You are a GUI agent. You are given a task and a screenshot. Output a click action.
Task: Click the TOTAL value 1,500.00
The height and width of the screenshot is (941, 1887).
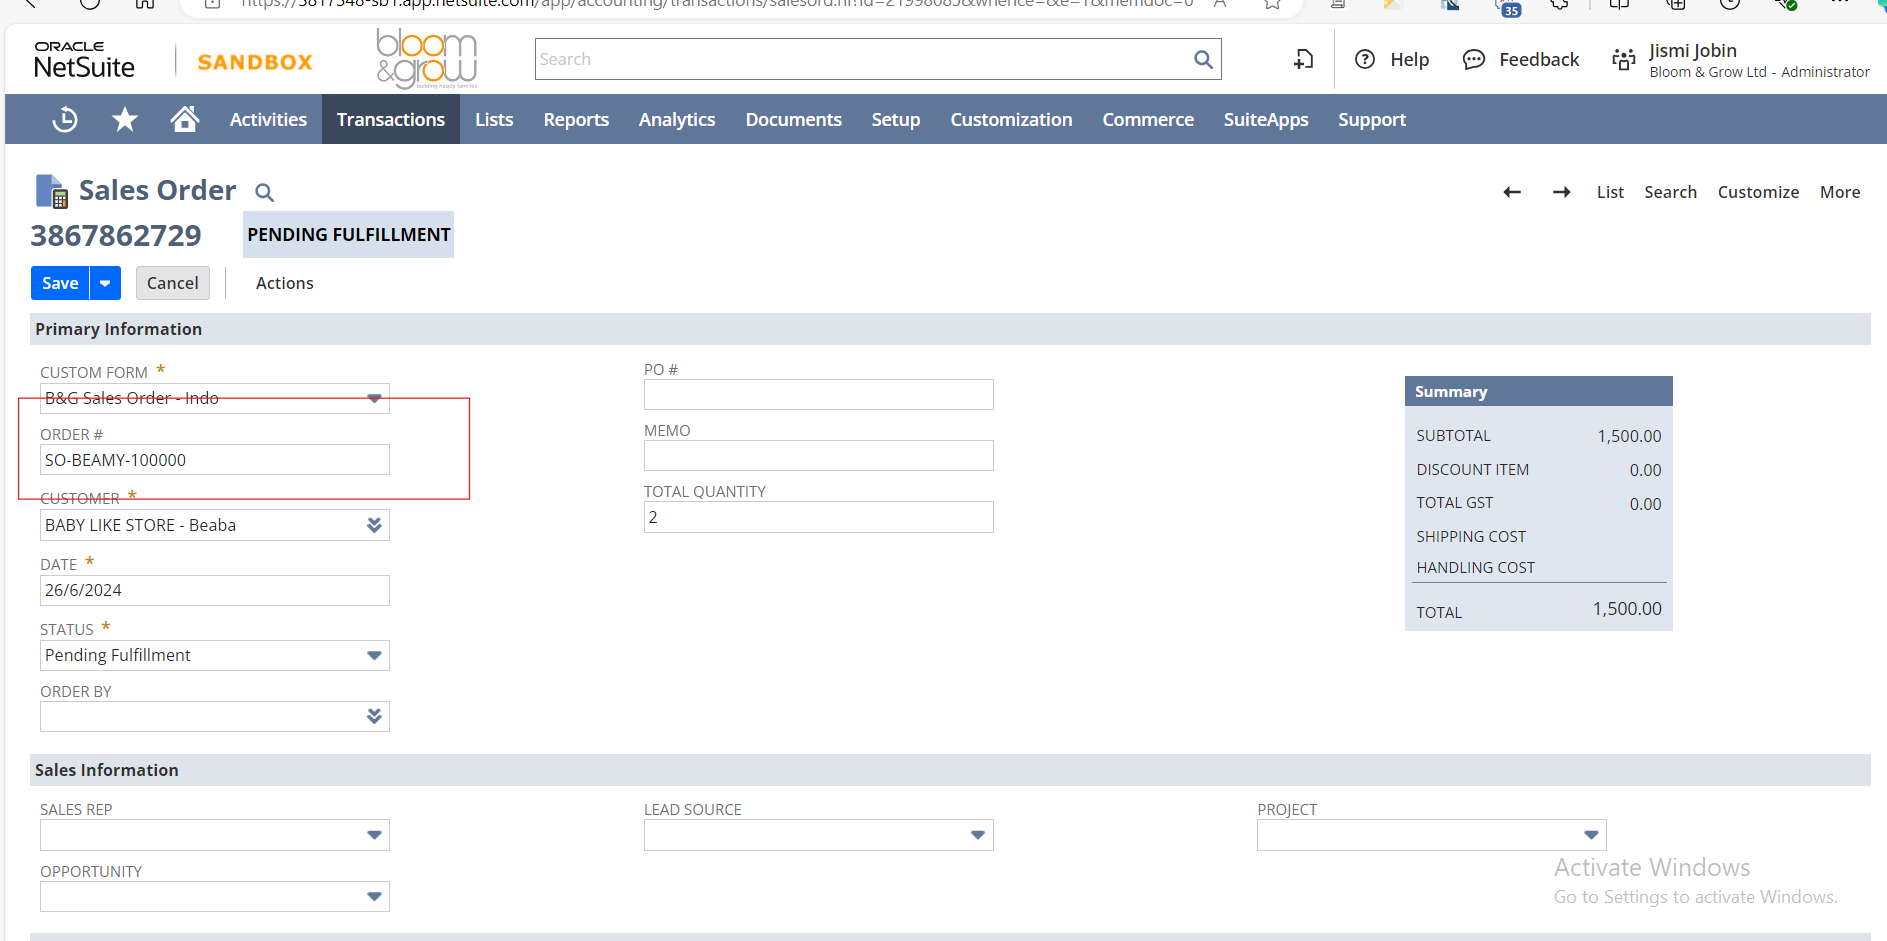1627,609
